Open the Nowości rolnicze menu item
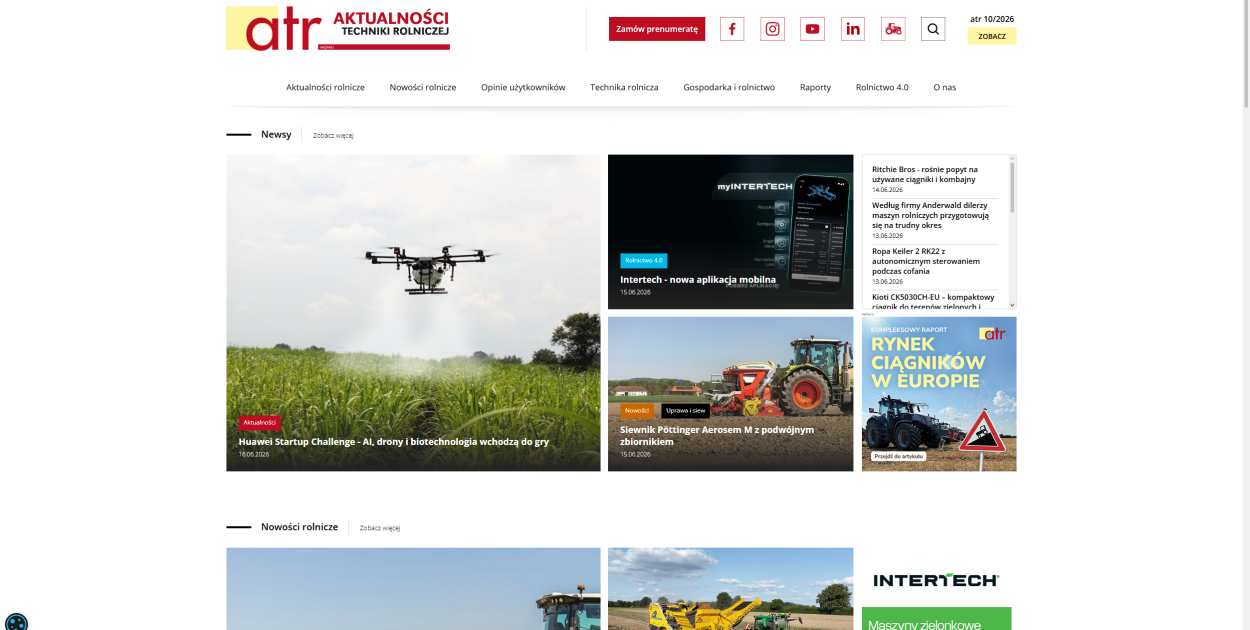Viewport: 1250px width, 630px height. click(423, 87)
